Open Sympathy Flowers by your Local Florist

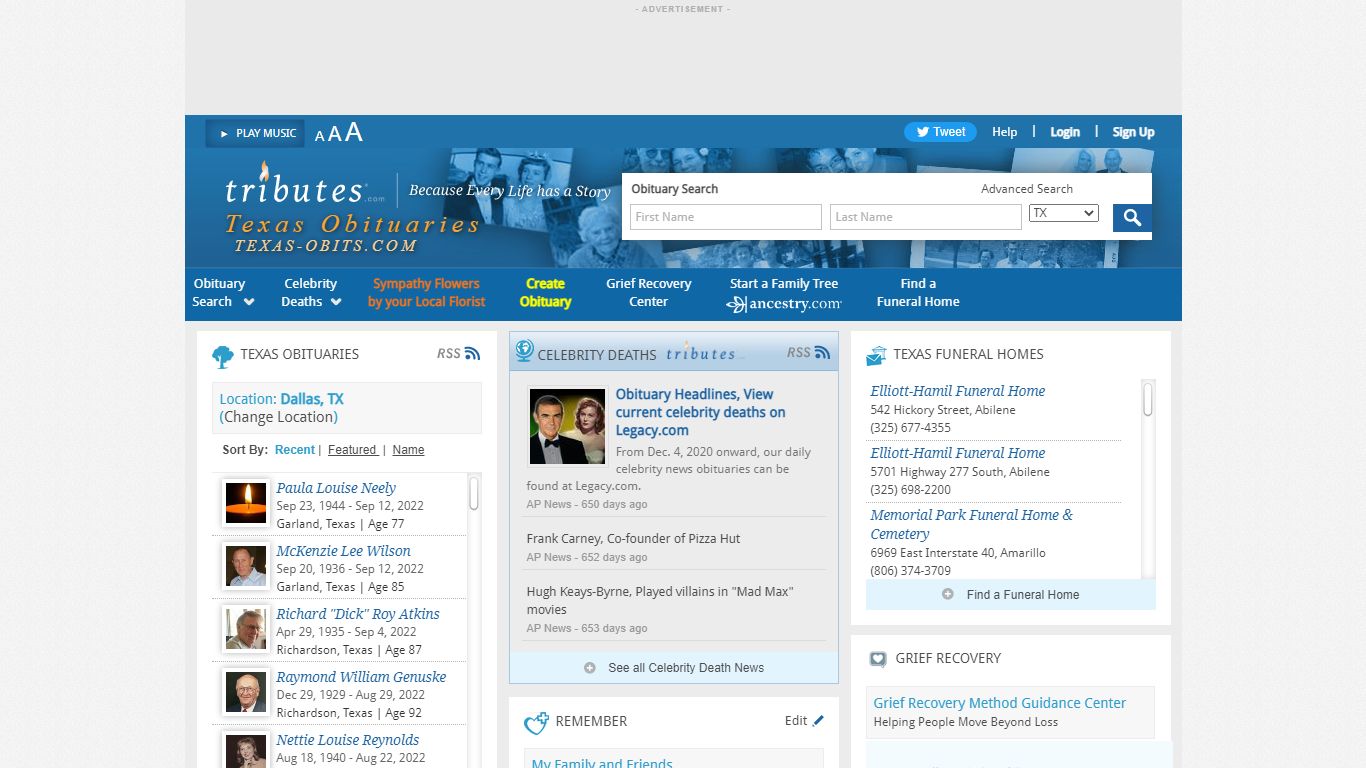tap(427, 293)
